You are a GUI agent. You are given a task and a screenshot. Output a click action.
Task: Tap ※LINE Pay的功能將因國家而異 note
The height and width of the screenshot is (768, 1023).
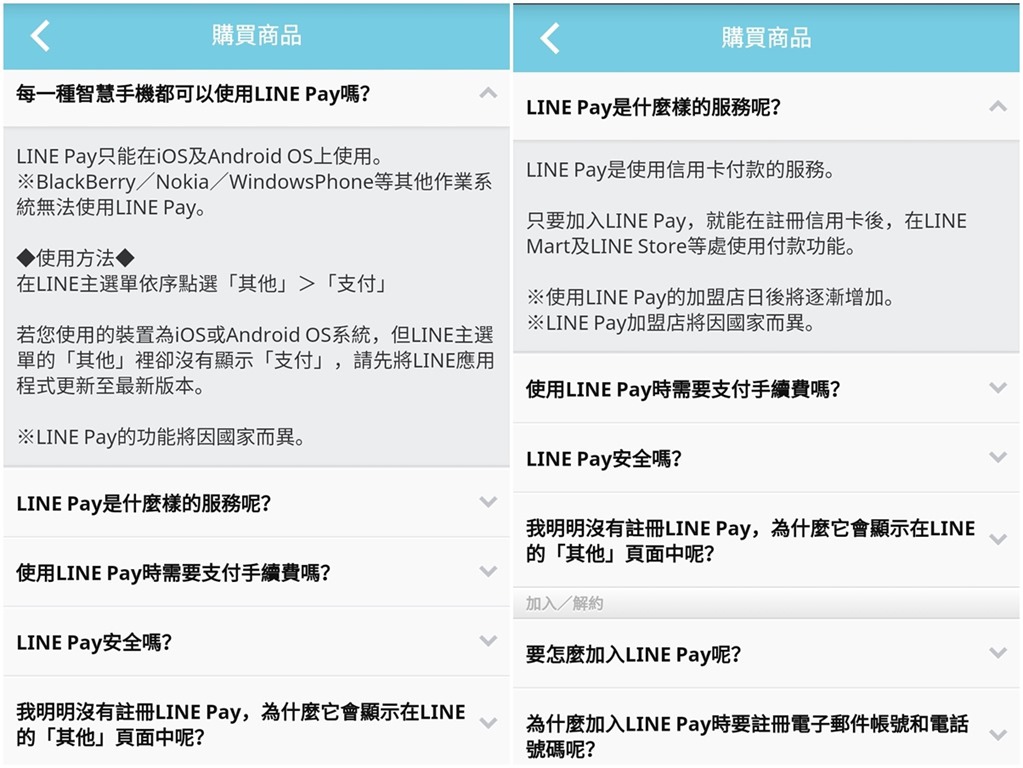coord(161,437)
